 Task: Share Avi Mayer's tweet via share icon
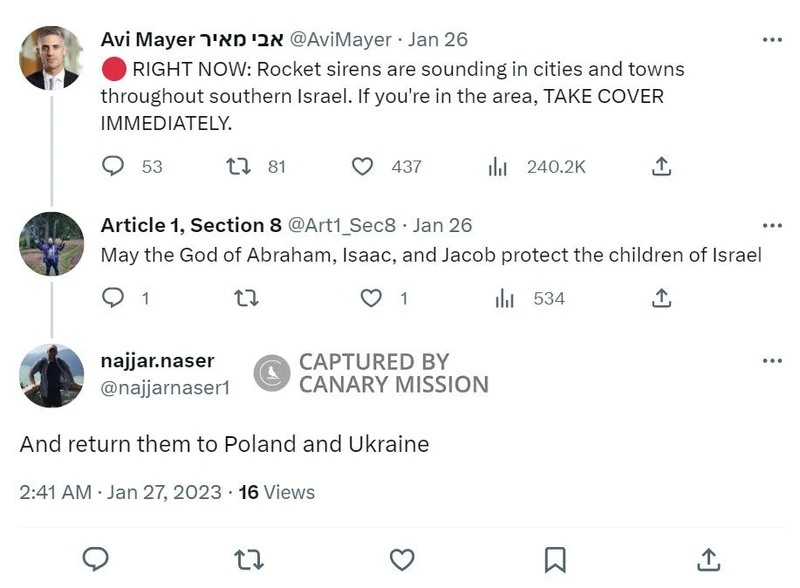[660, 166]
